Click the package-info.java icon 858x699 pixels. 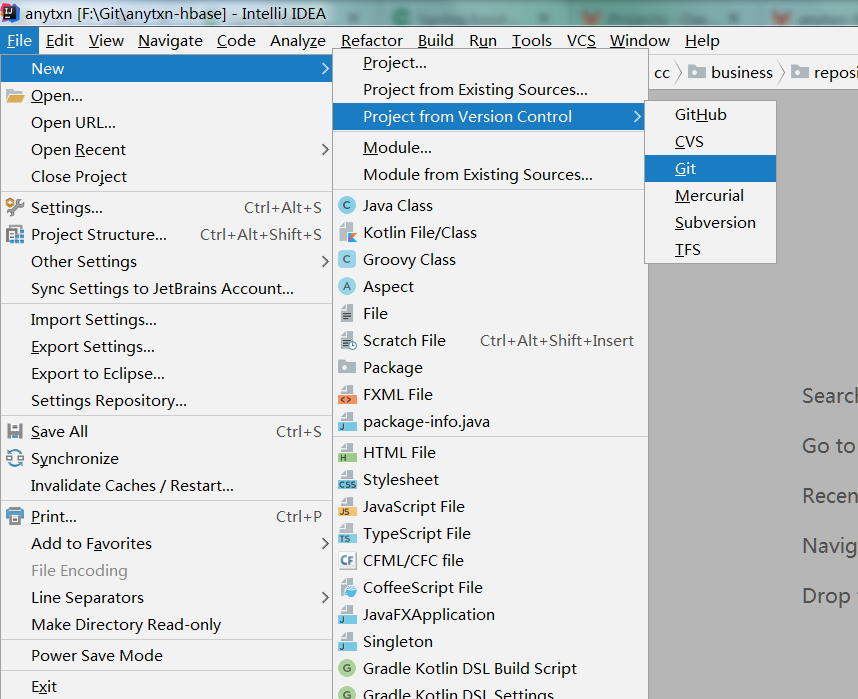(x=347, y=421)
